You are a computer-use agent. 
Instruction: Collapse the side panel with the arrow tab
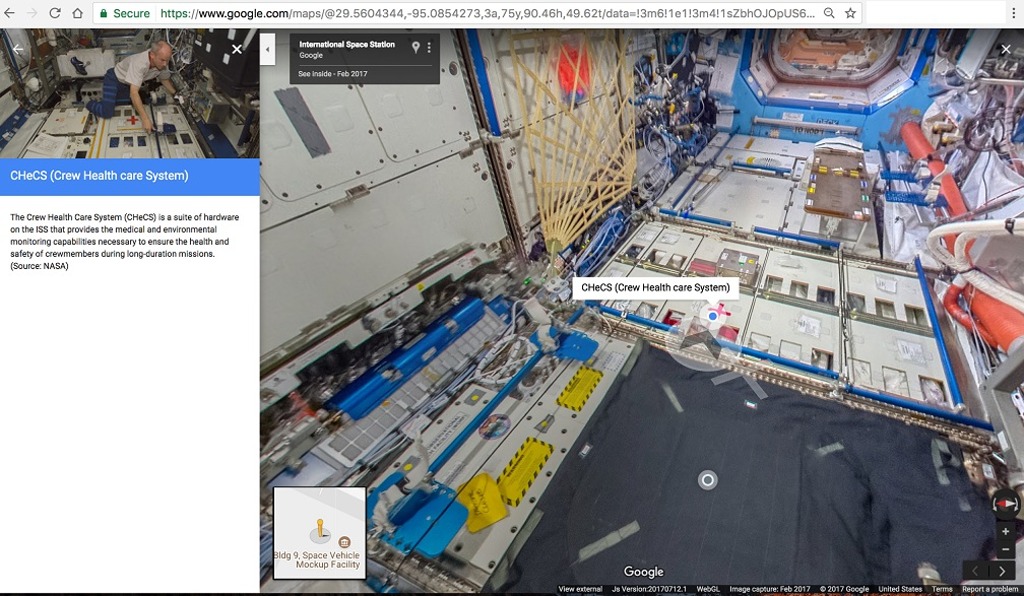click(x=267, y=50)
